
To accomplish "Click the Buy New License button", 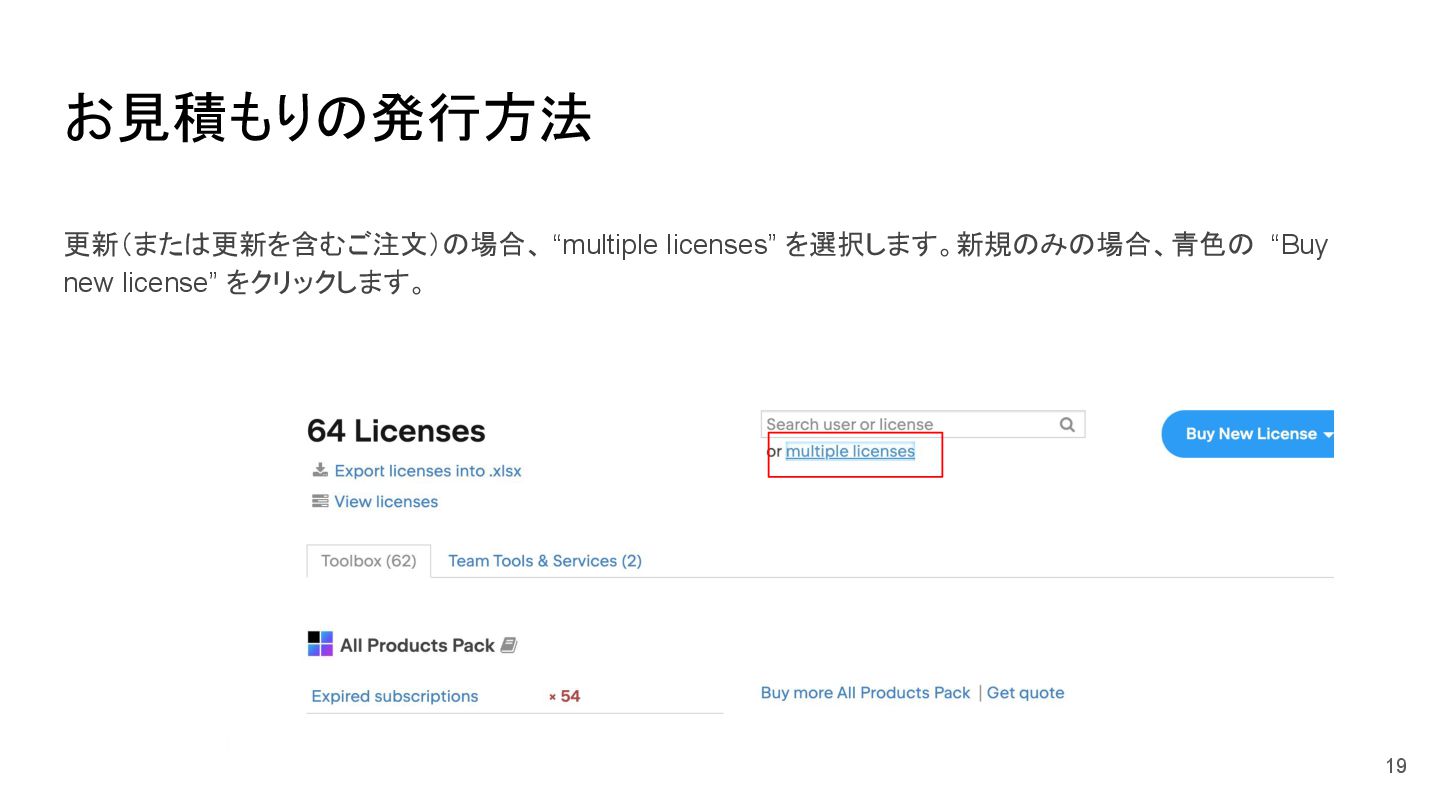I will pos(1248,434).
